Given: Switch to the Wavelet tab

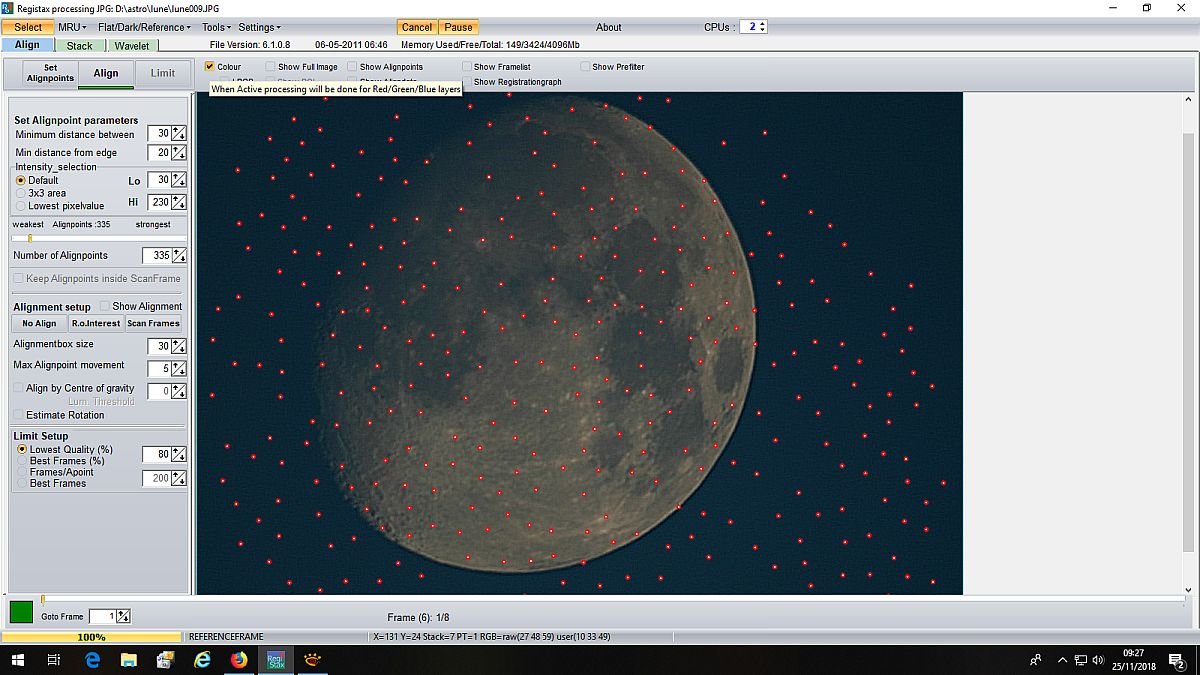Looking at the screenshot, I should pyautogui.click(x=132, y=45).
